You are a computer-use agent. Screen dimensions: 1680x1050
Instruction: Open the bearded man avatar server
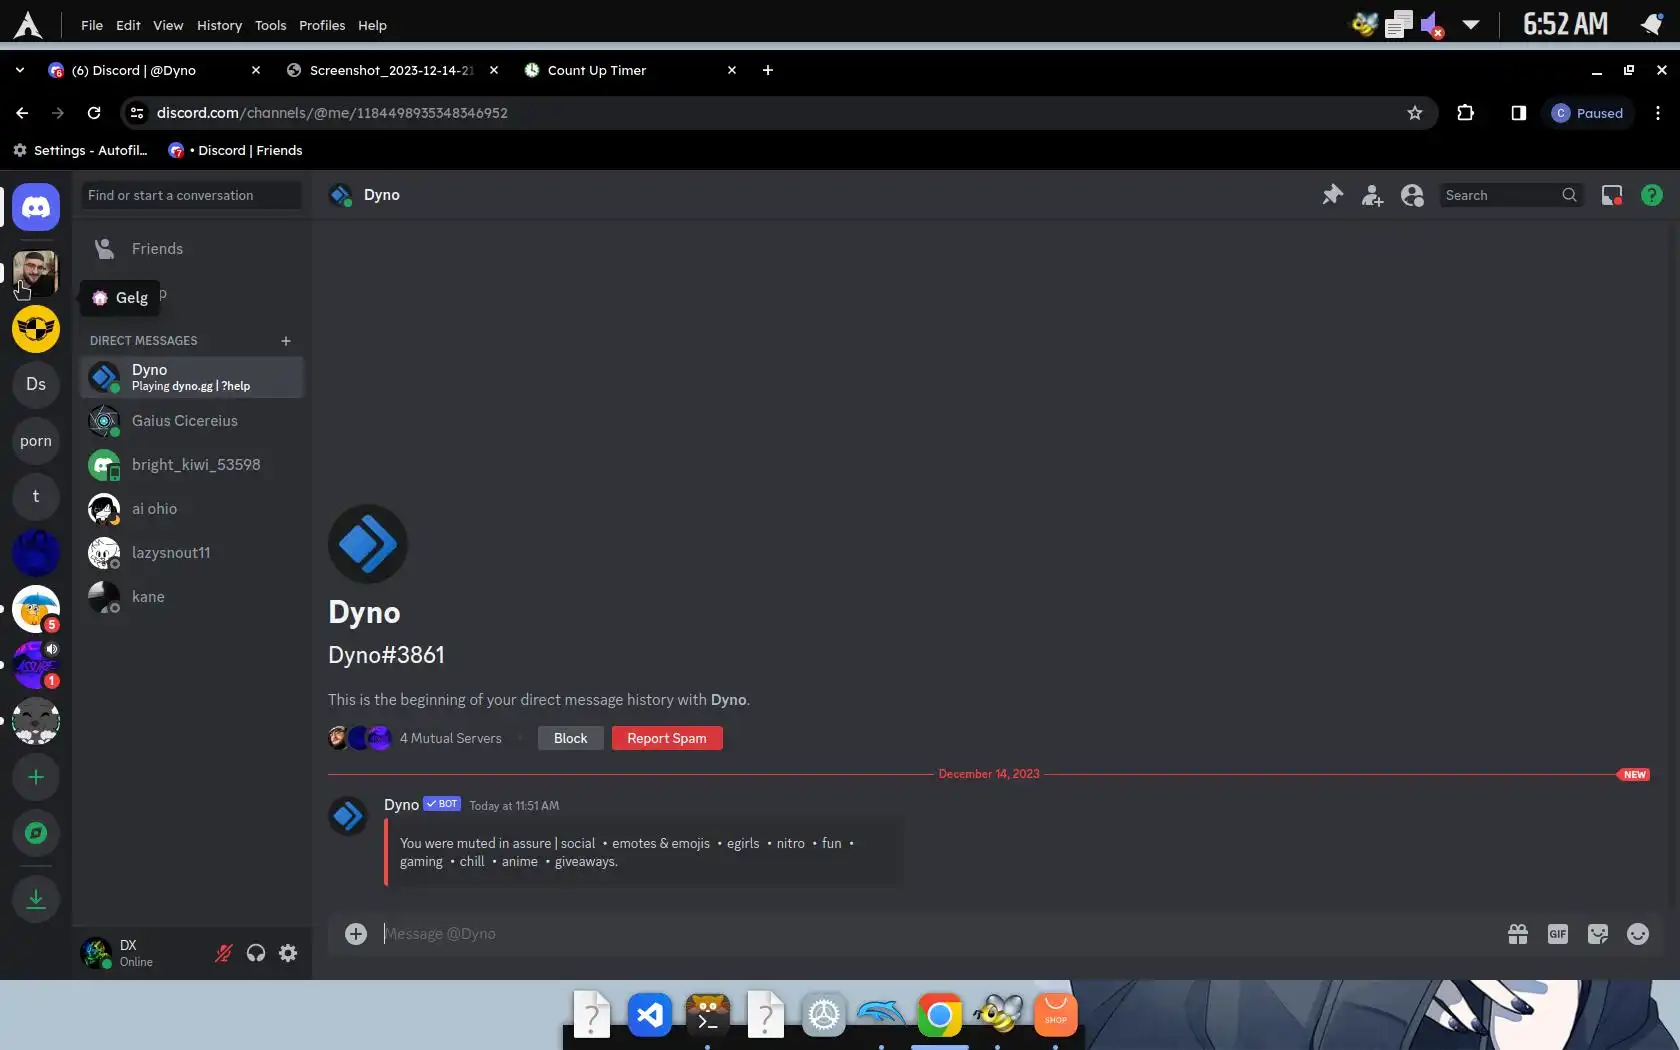(x=36, y=272)
